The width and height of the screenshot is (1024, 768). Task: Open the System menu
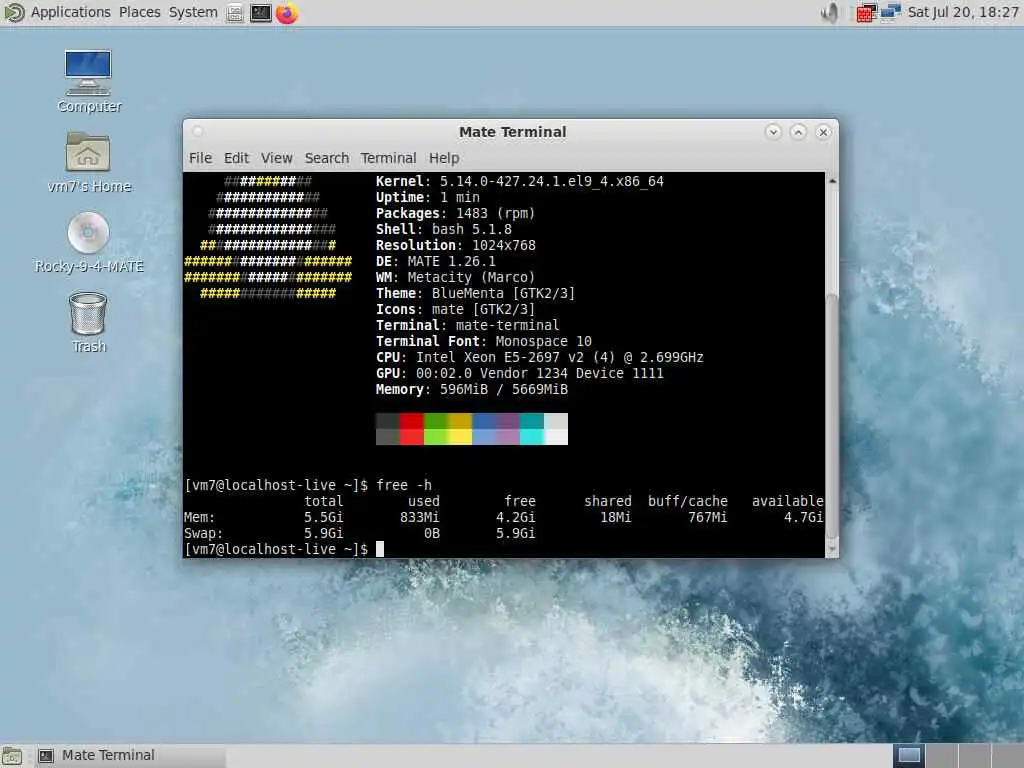[193, 12]
